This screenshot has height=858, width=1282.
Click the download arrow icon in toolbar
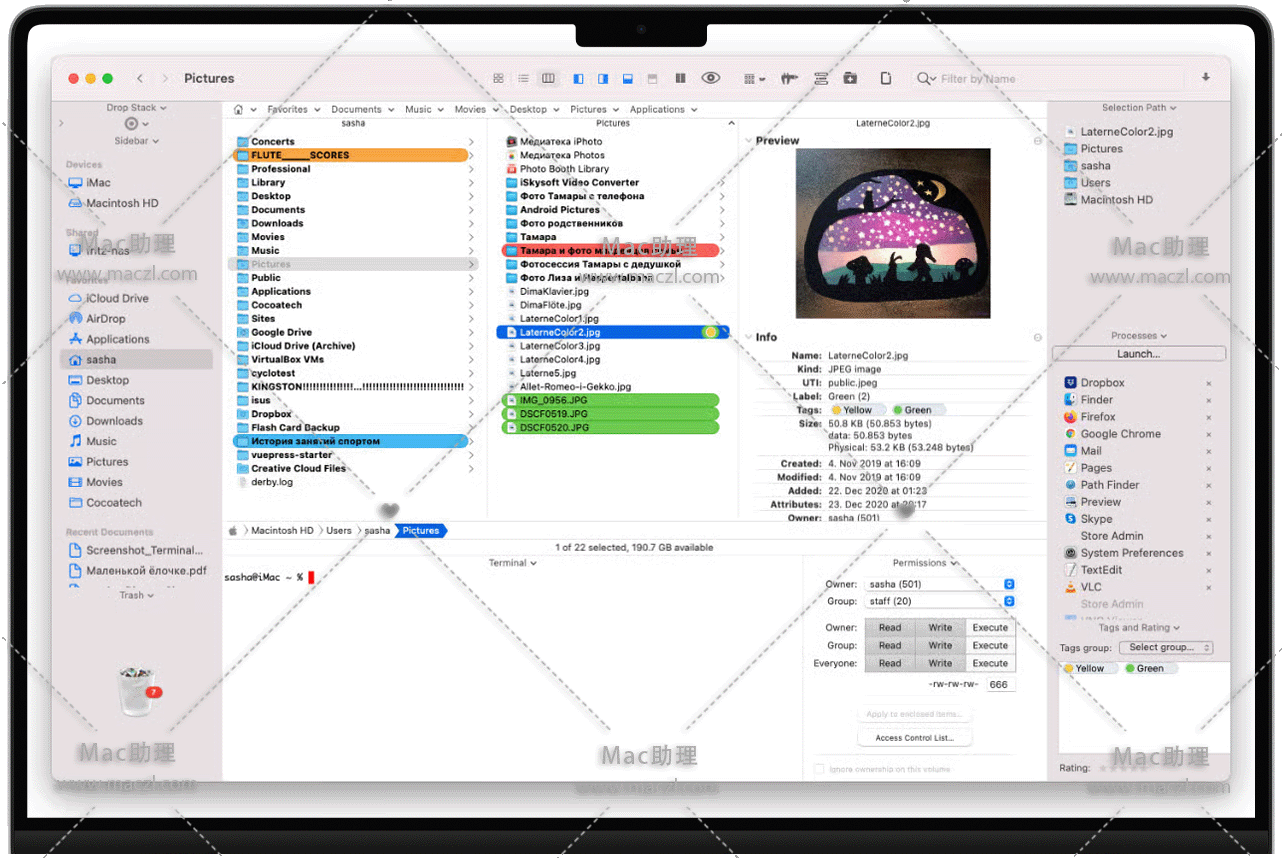coord(1206,78)
